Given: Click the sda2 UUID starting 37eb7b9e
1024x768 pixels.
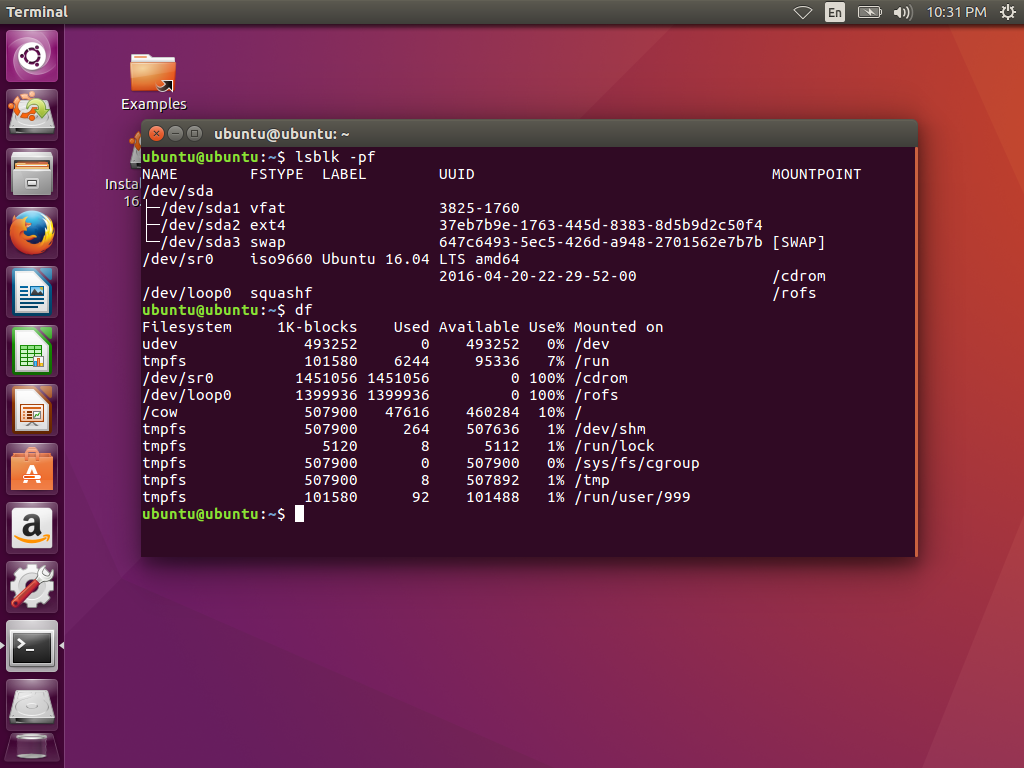Looking at the screenshot, I should pyautogui.click(x=601, y=225).
